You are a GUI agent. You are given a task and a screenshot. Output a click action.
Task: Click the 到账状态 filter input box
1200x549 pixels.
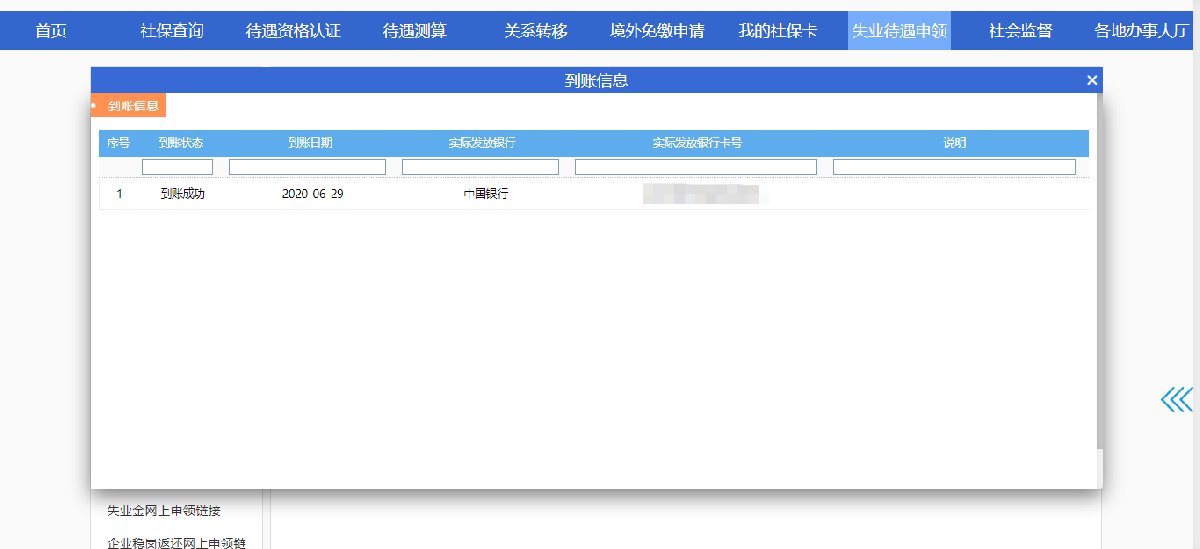pyautogui.click(x=177, y=167)
